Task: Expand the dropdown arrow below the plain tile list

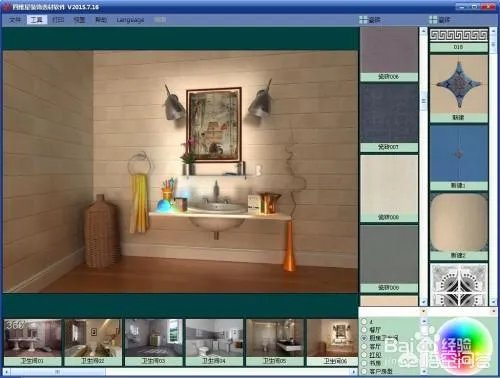Action: pos(424,311)
